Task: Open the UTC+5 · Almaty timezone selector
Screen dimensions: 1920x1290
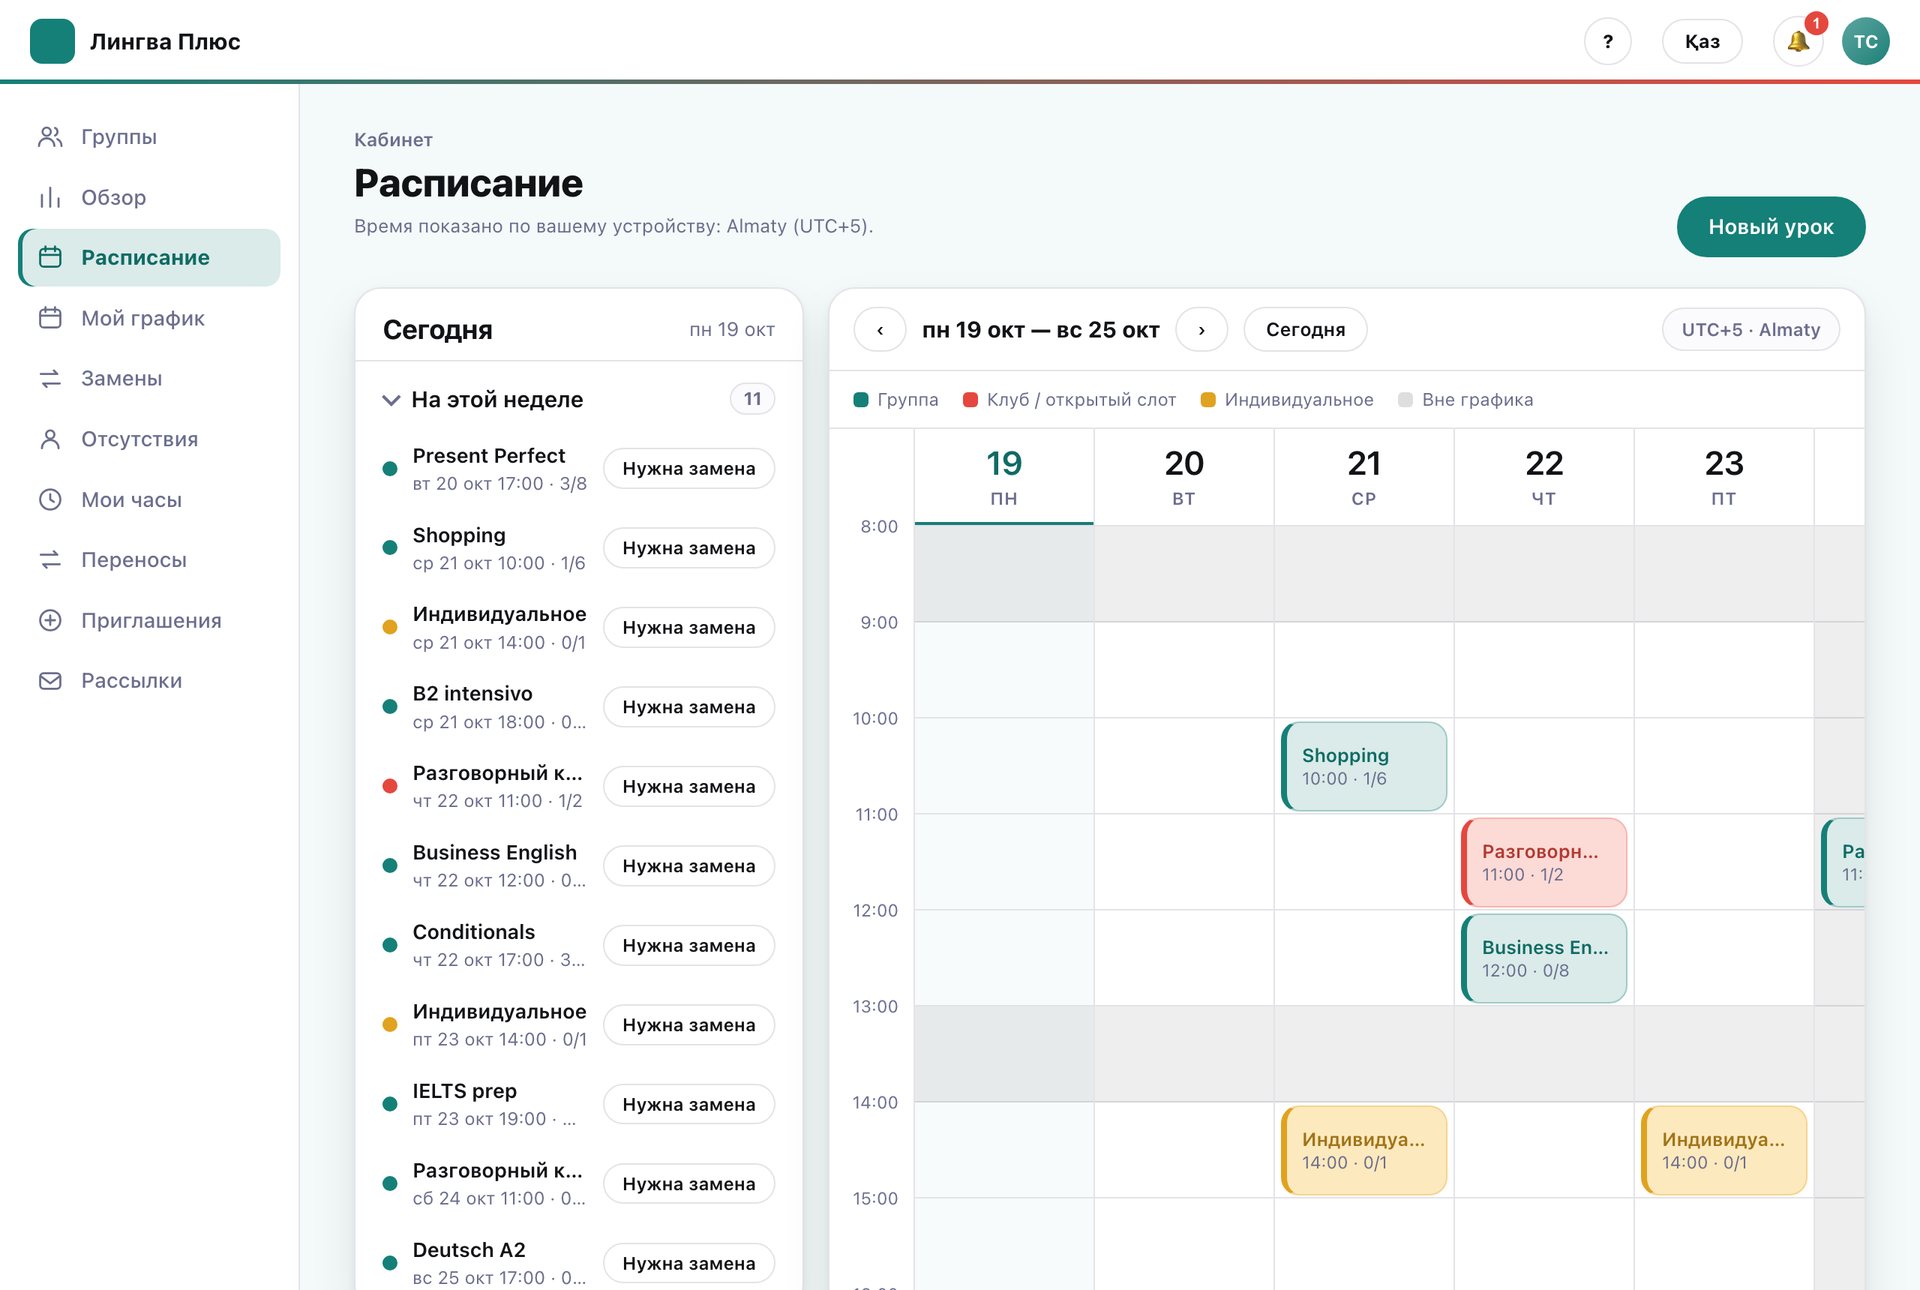Action: (x=1750, y=330)
